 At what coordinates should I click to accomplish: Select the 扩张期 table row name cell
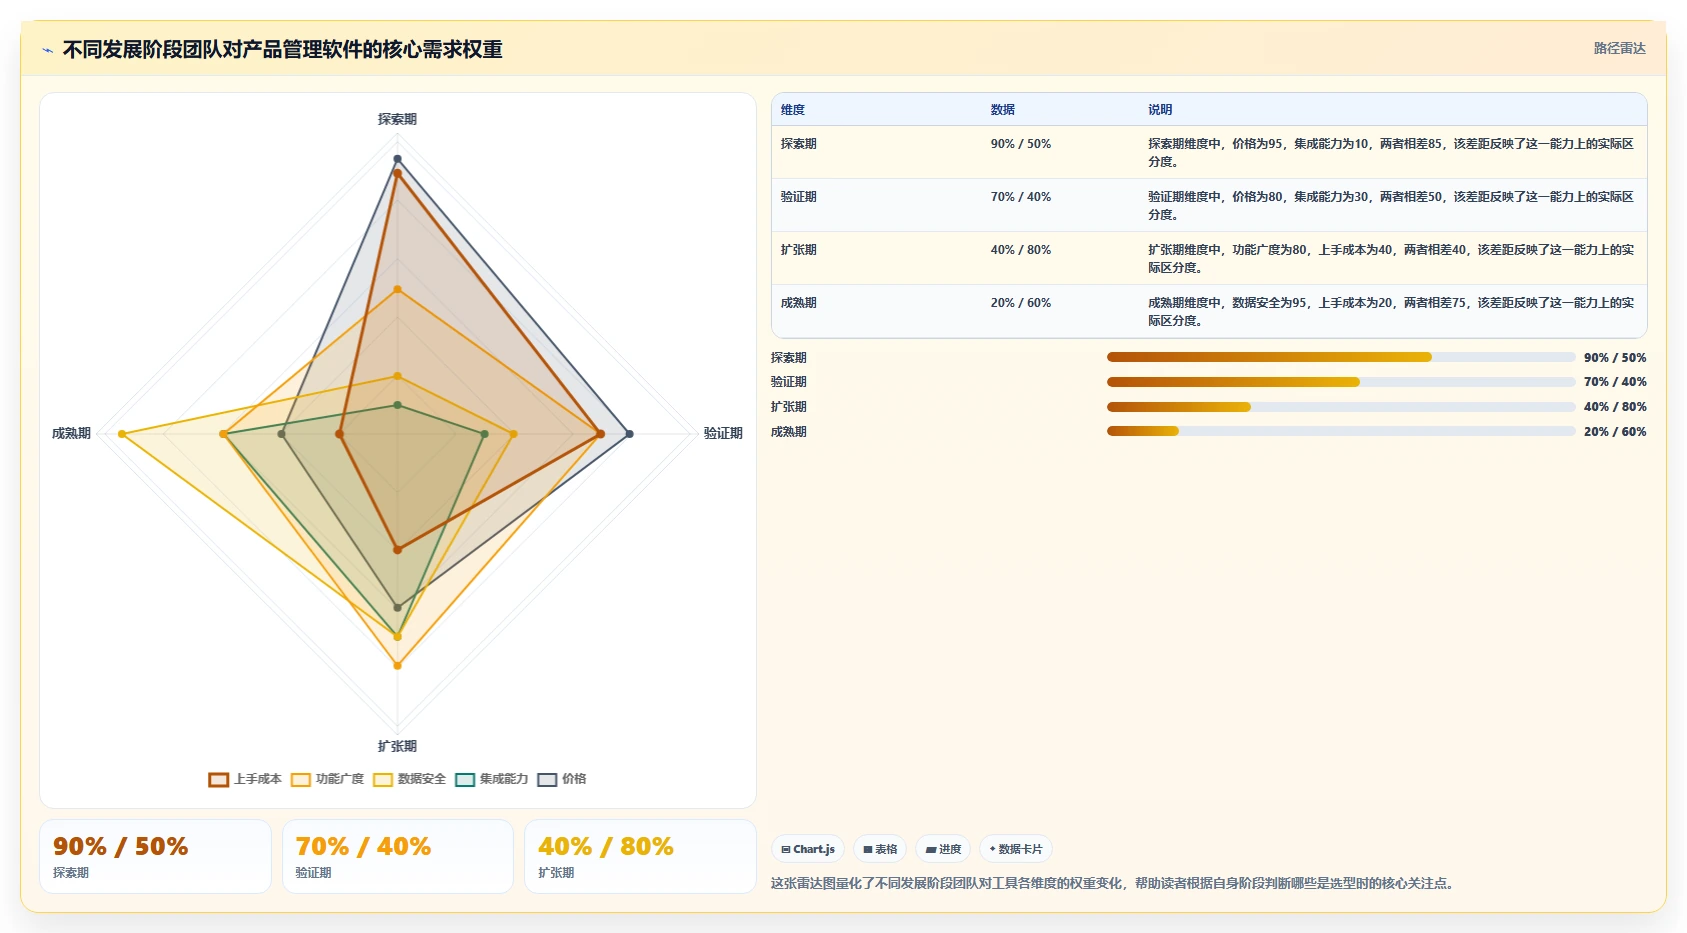pyautogui.click(x=799, y=250)
